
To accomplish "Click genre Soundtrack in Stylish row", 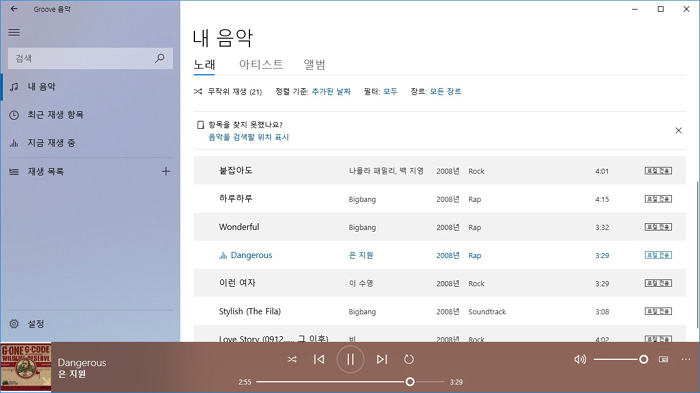I will pos(487,312).
